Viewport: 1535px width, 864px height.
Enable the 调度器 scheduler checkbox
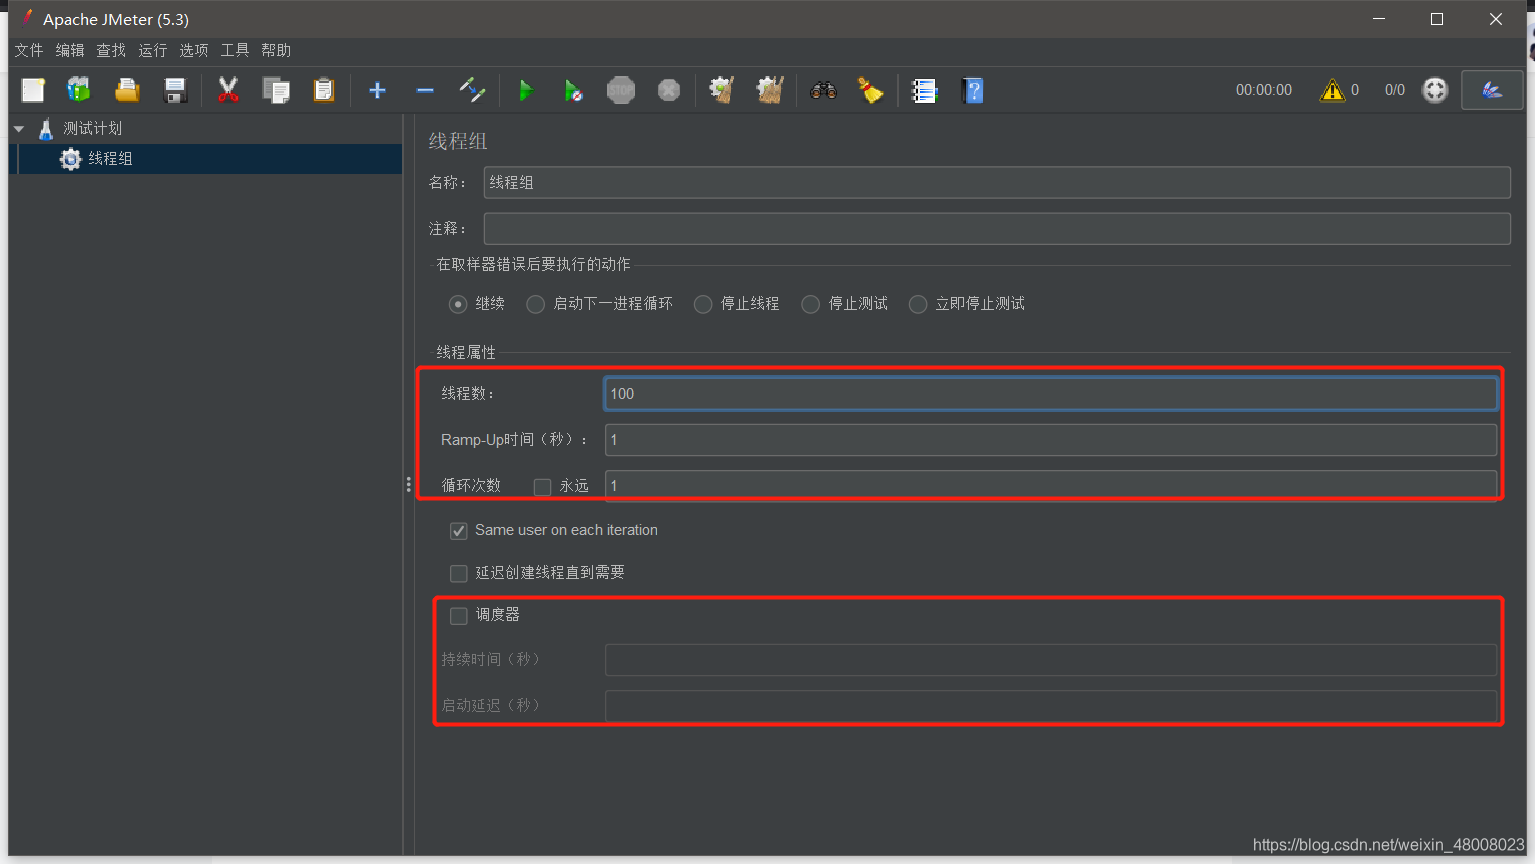(458, 615)
